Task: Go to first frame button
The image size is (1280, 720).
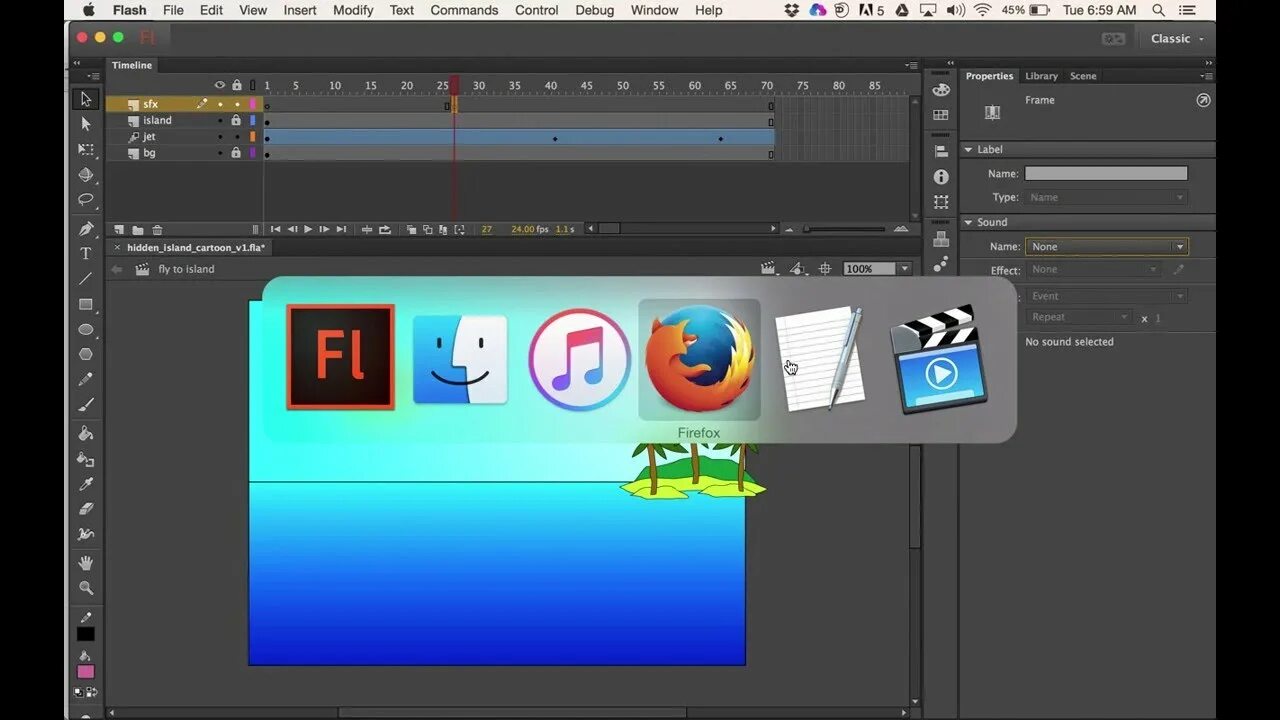Action: coord(276,229)
